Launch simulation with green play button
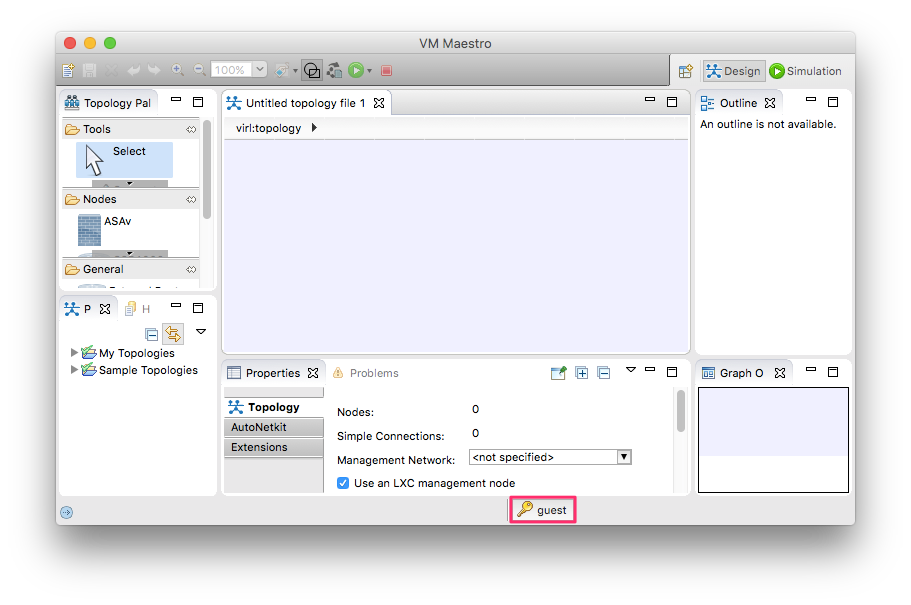The image size is (911, 605). [356, 70]
